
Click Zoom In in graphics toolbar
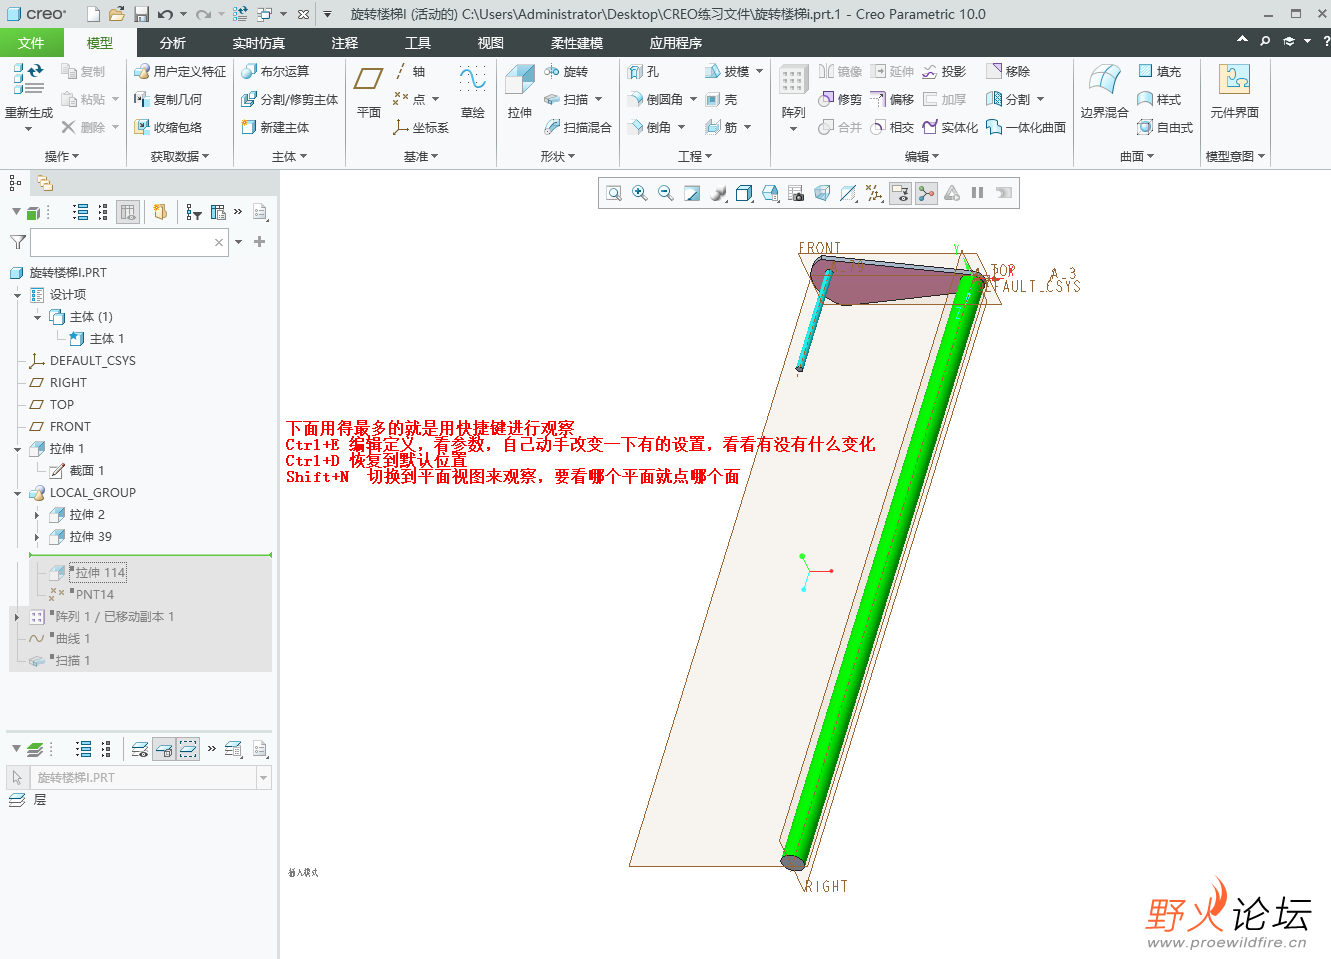point(640,193)
